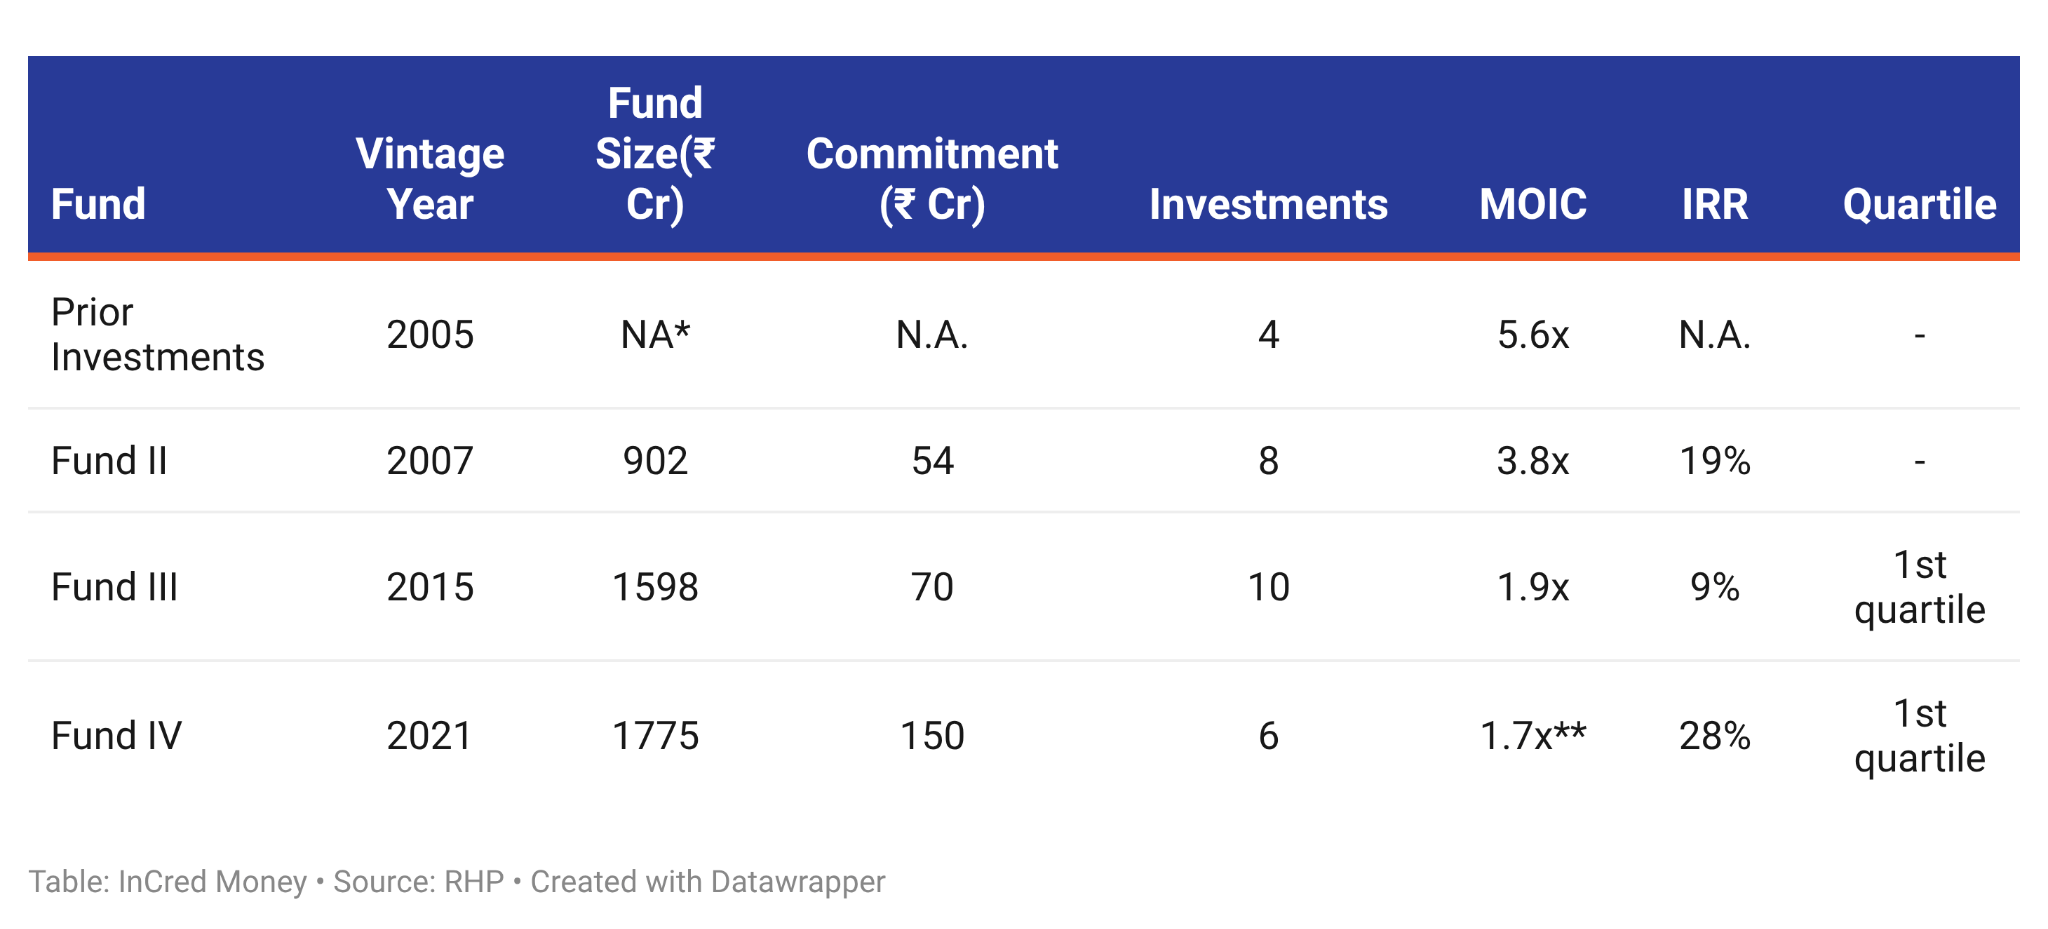Select the 2021 vintage year cell

click(430, 736)
